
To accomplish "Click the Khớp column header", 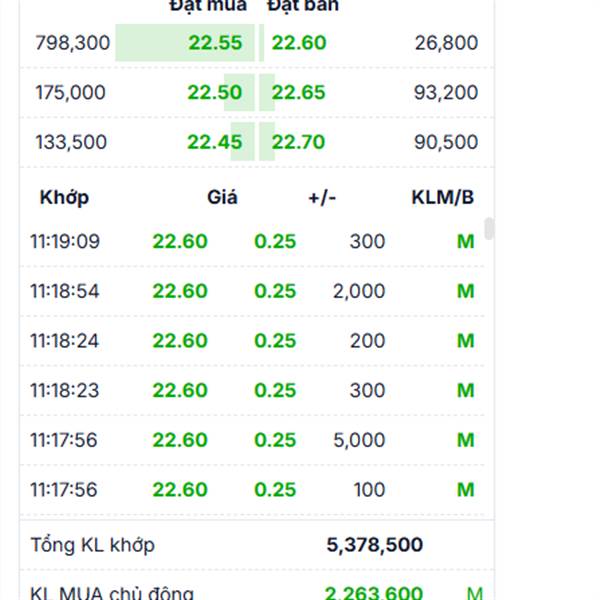I will 64,197.
